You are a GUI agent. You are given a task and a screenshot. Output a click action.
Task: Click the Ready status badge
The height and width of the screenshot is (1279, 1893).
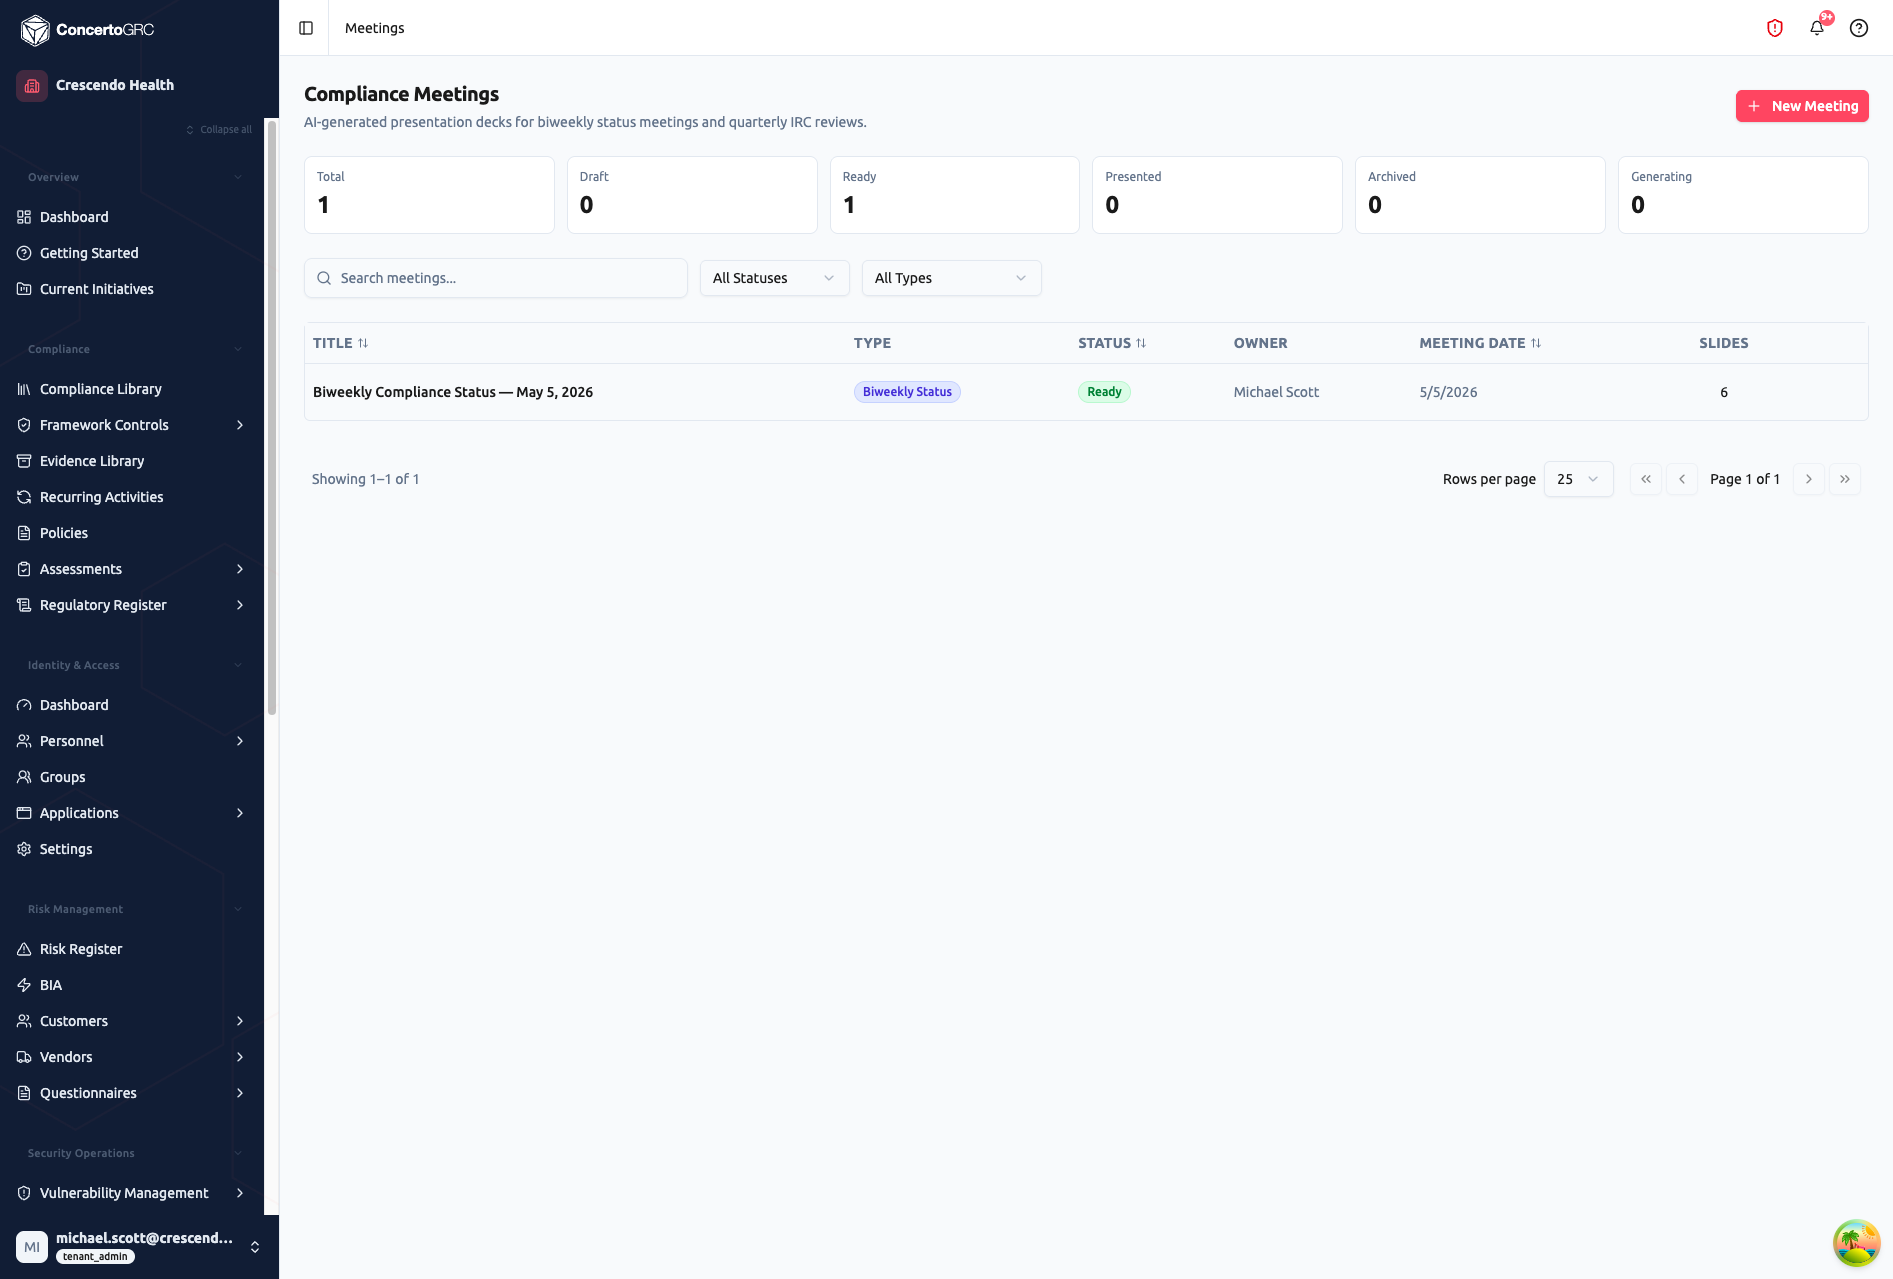[1104, 392]
